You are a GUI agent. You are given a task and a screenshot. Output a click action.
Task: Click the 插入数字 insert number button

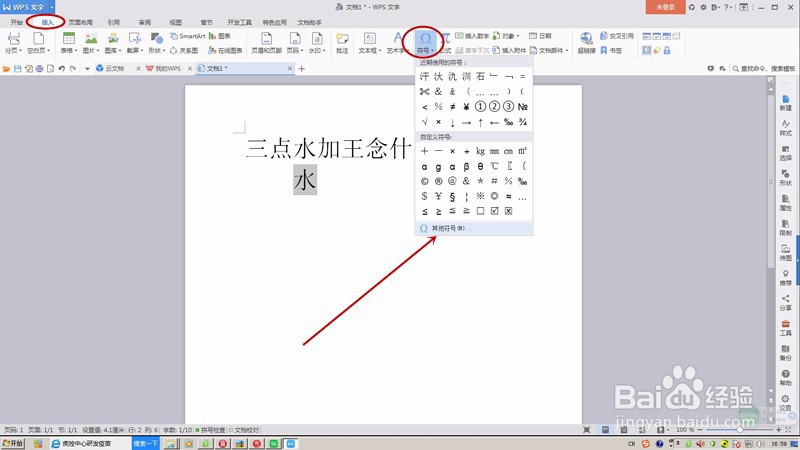[472, 36]
